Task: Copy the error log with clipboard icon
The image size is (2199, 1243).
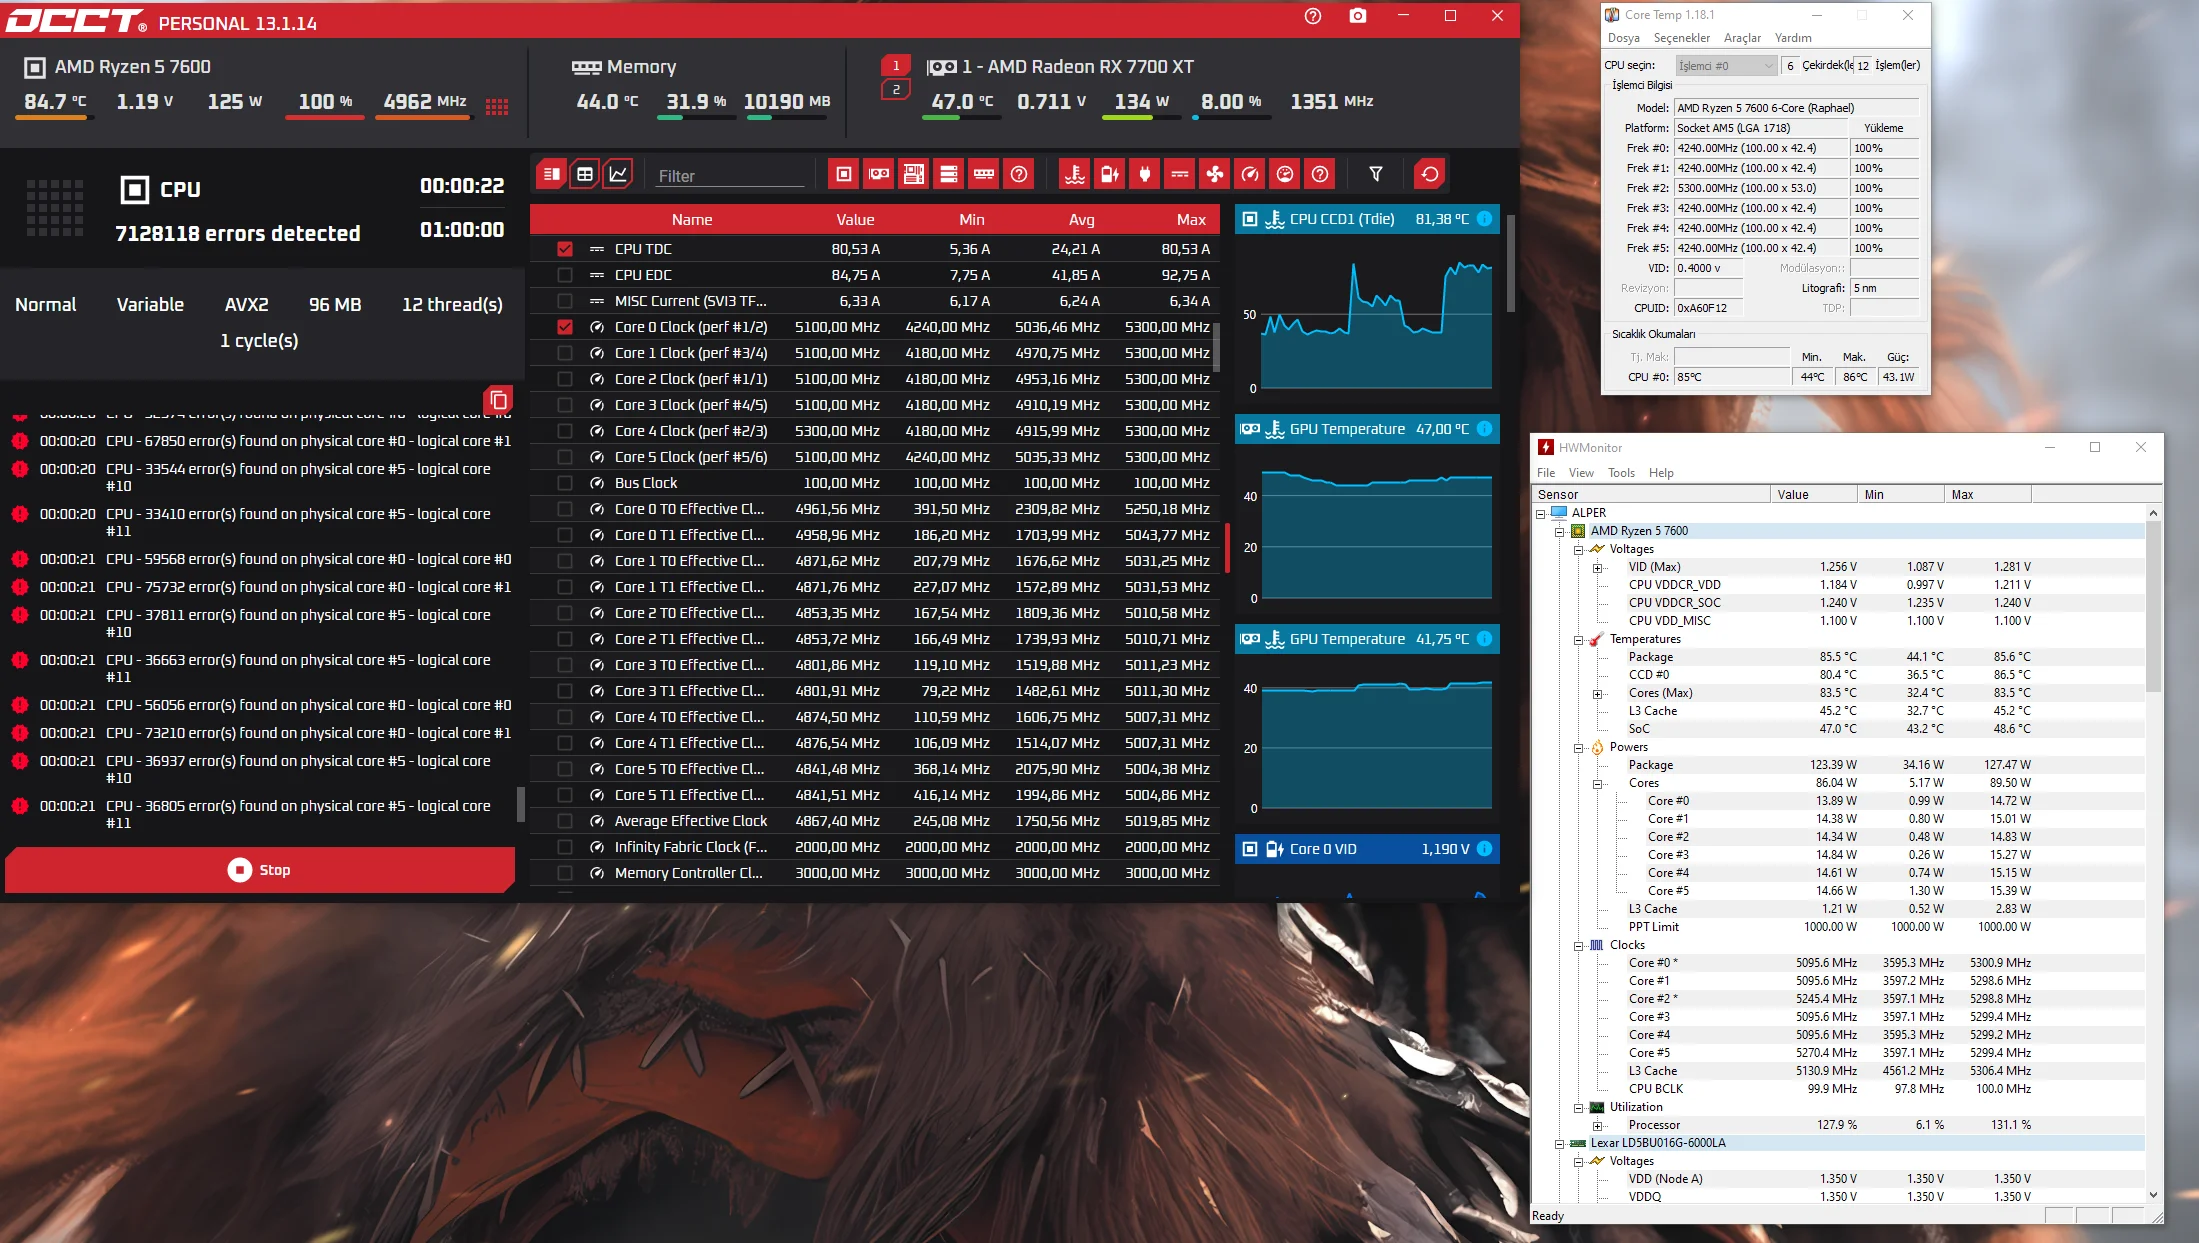Action: 498,400
